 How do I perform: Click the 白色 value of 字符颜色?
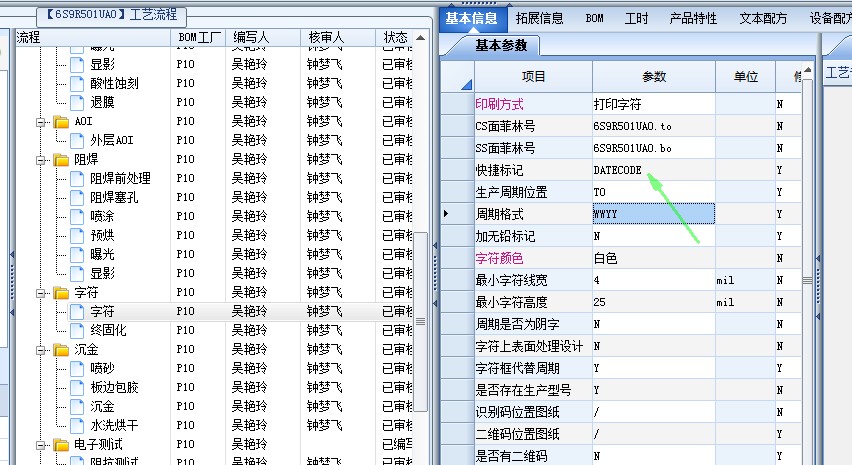654,258
